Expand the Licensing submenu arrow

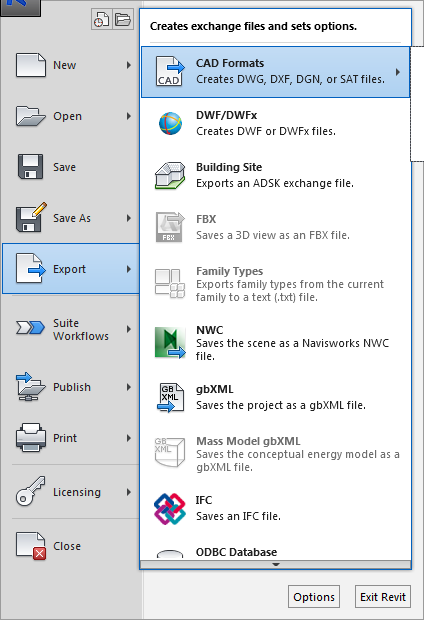coord(129,492)
